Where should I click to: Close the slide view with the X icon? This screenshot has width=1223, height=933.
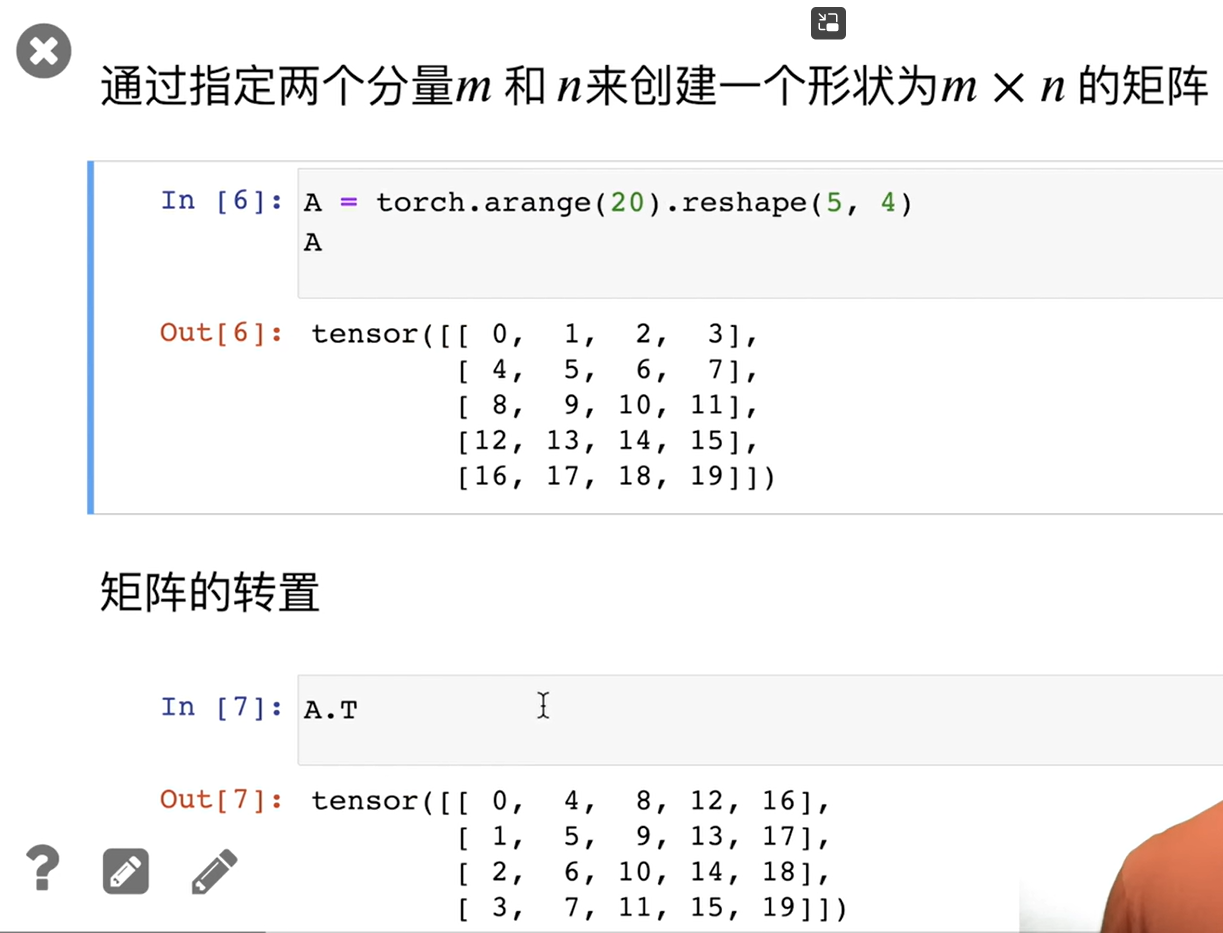click(x=44, y=51)
